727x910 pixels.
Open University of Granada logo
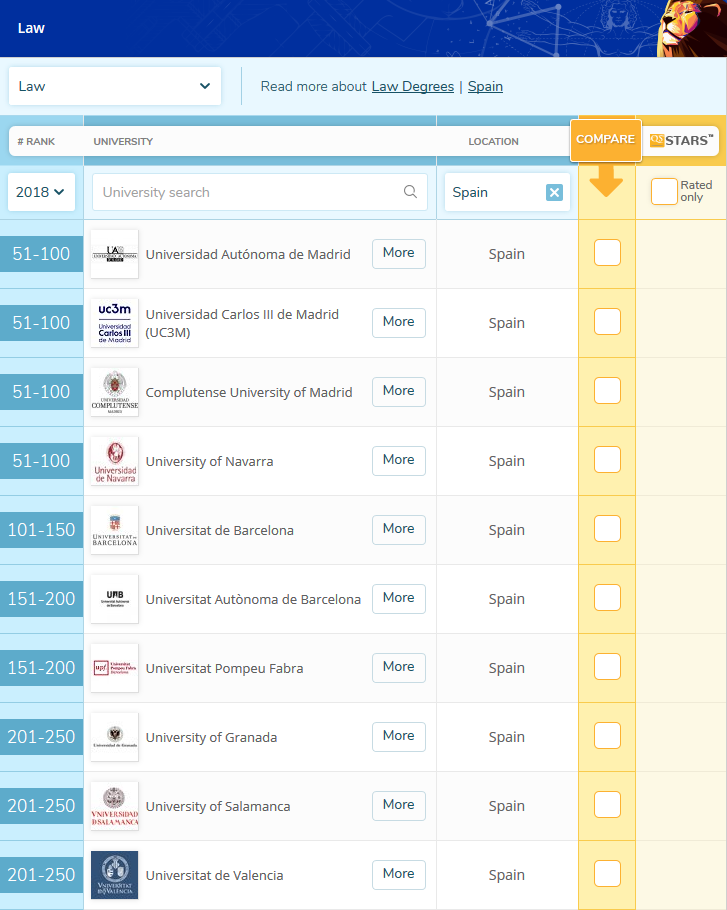(x=114, y=737)
